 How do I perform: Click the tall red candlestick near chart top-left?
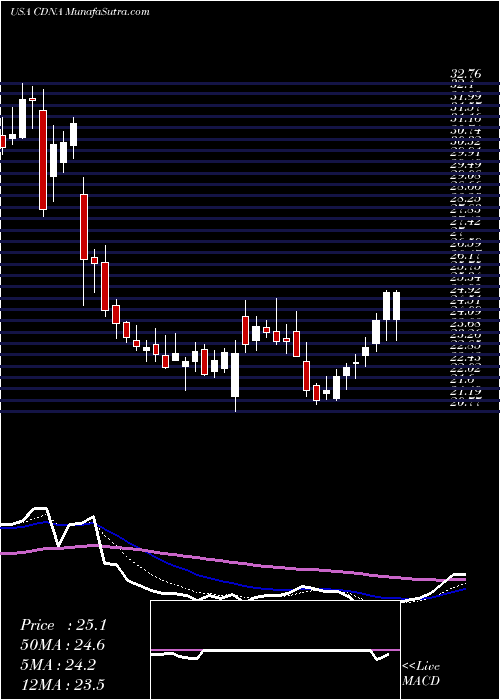point(43,159)
